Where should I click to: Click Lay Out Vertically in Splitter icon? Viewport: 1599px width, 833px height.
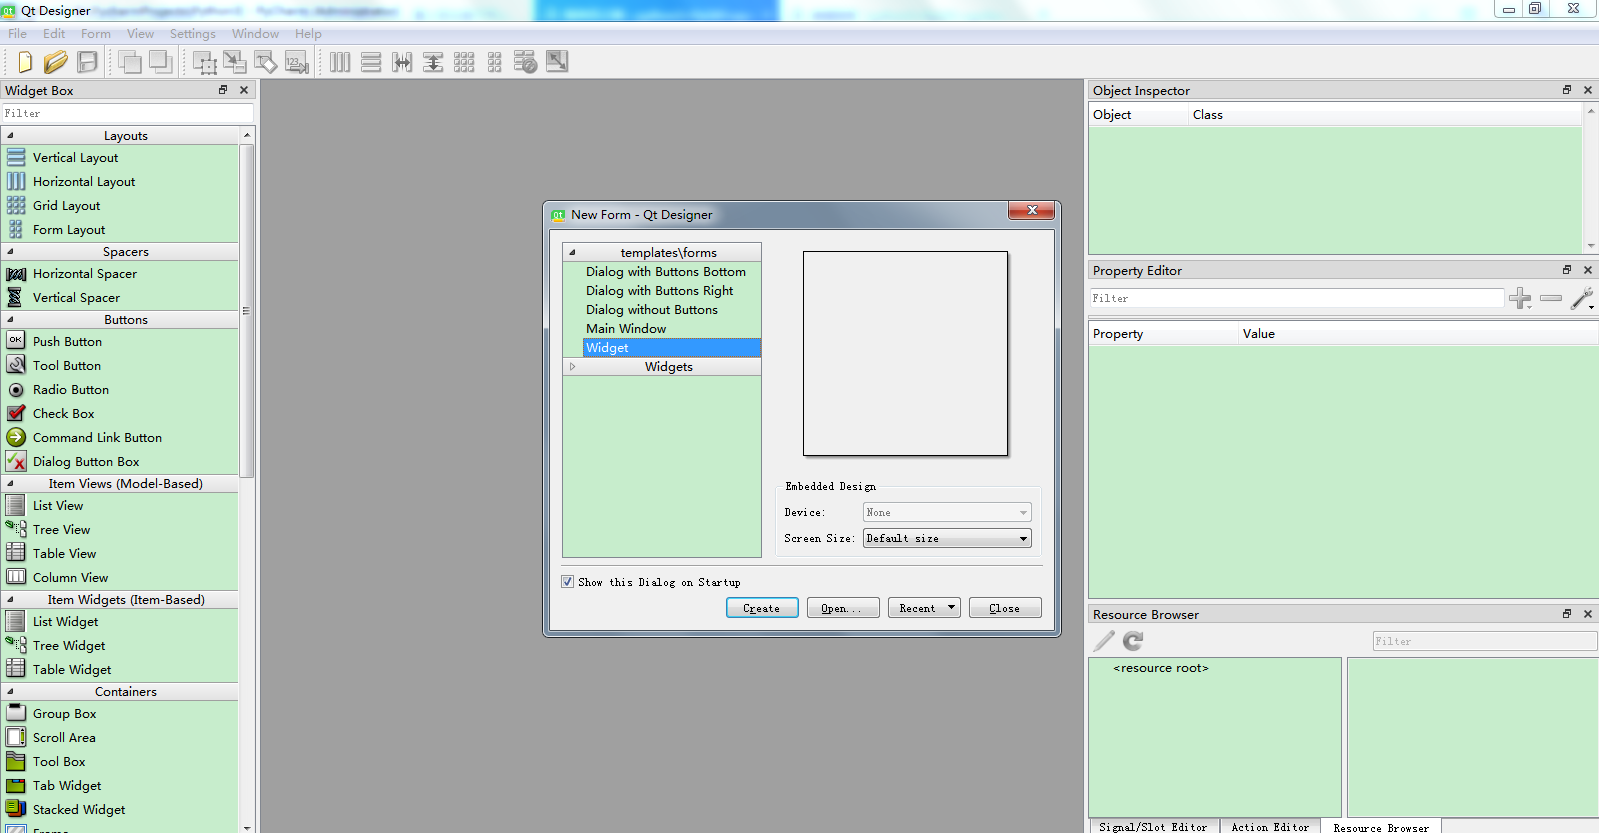[x=433, y=62]
